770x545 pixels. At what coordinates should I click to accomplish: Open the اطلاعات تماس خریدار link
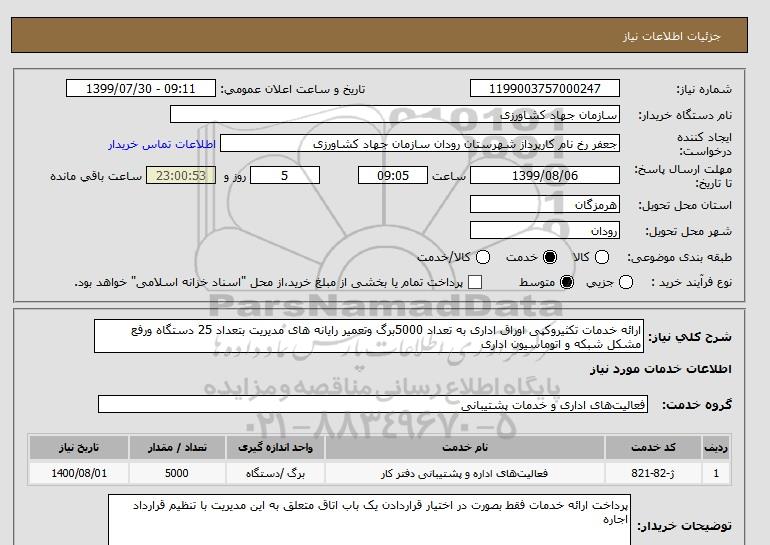(162, 144)
